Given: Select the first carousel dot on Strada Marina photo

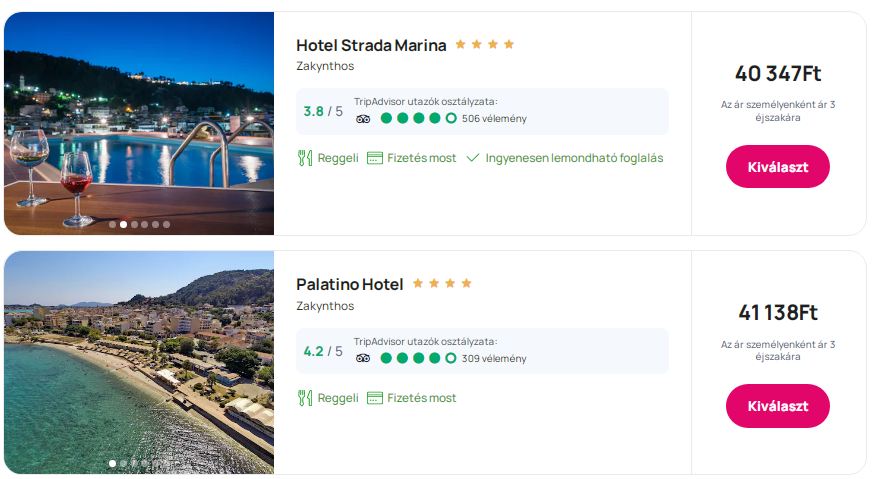Looking at the screenshot, I should [112, 225].
